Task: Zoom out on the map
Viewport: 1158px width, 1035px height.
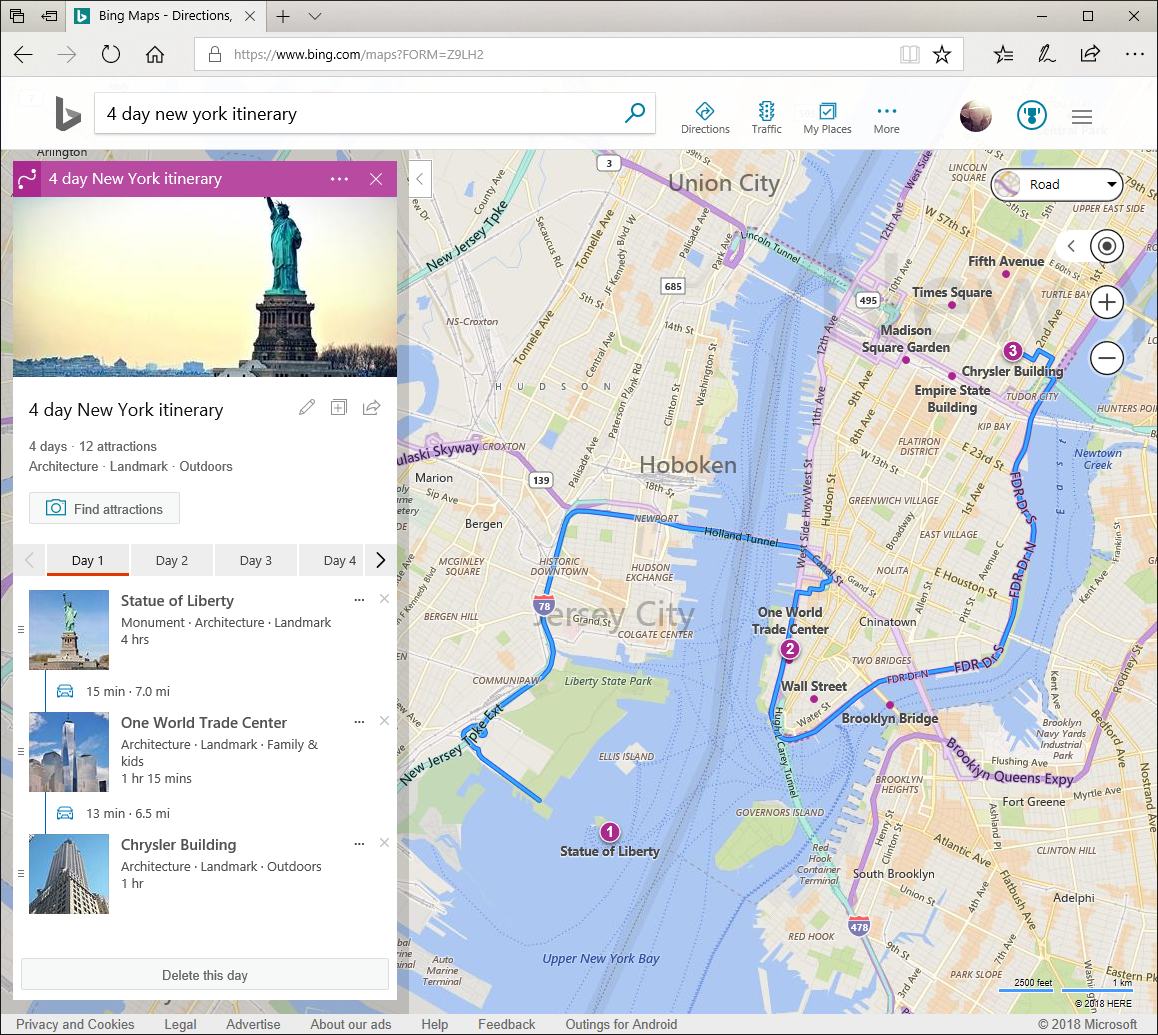Action: [x=1106, y=358]
